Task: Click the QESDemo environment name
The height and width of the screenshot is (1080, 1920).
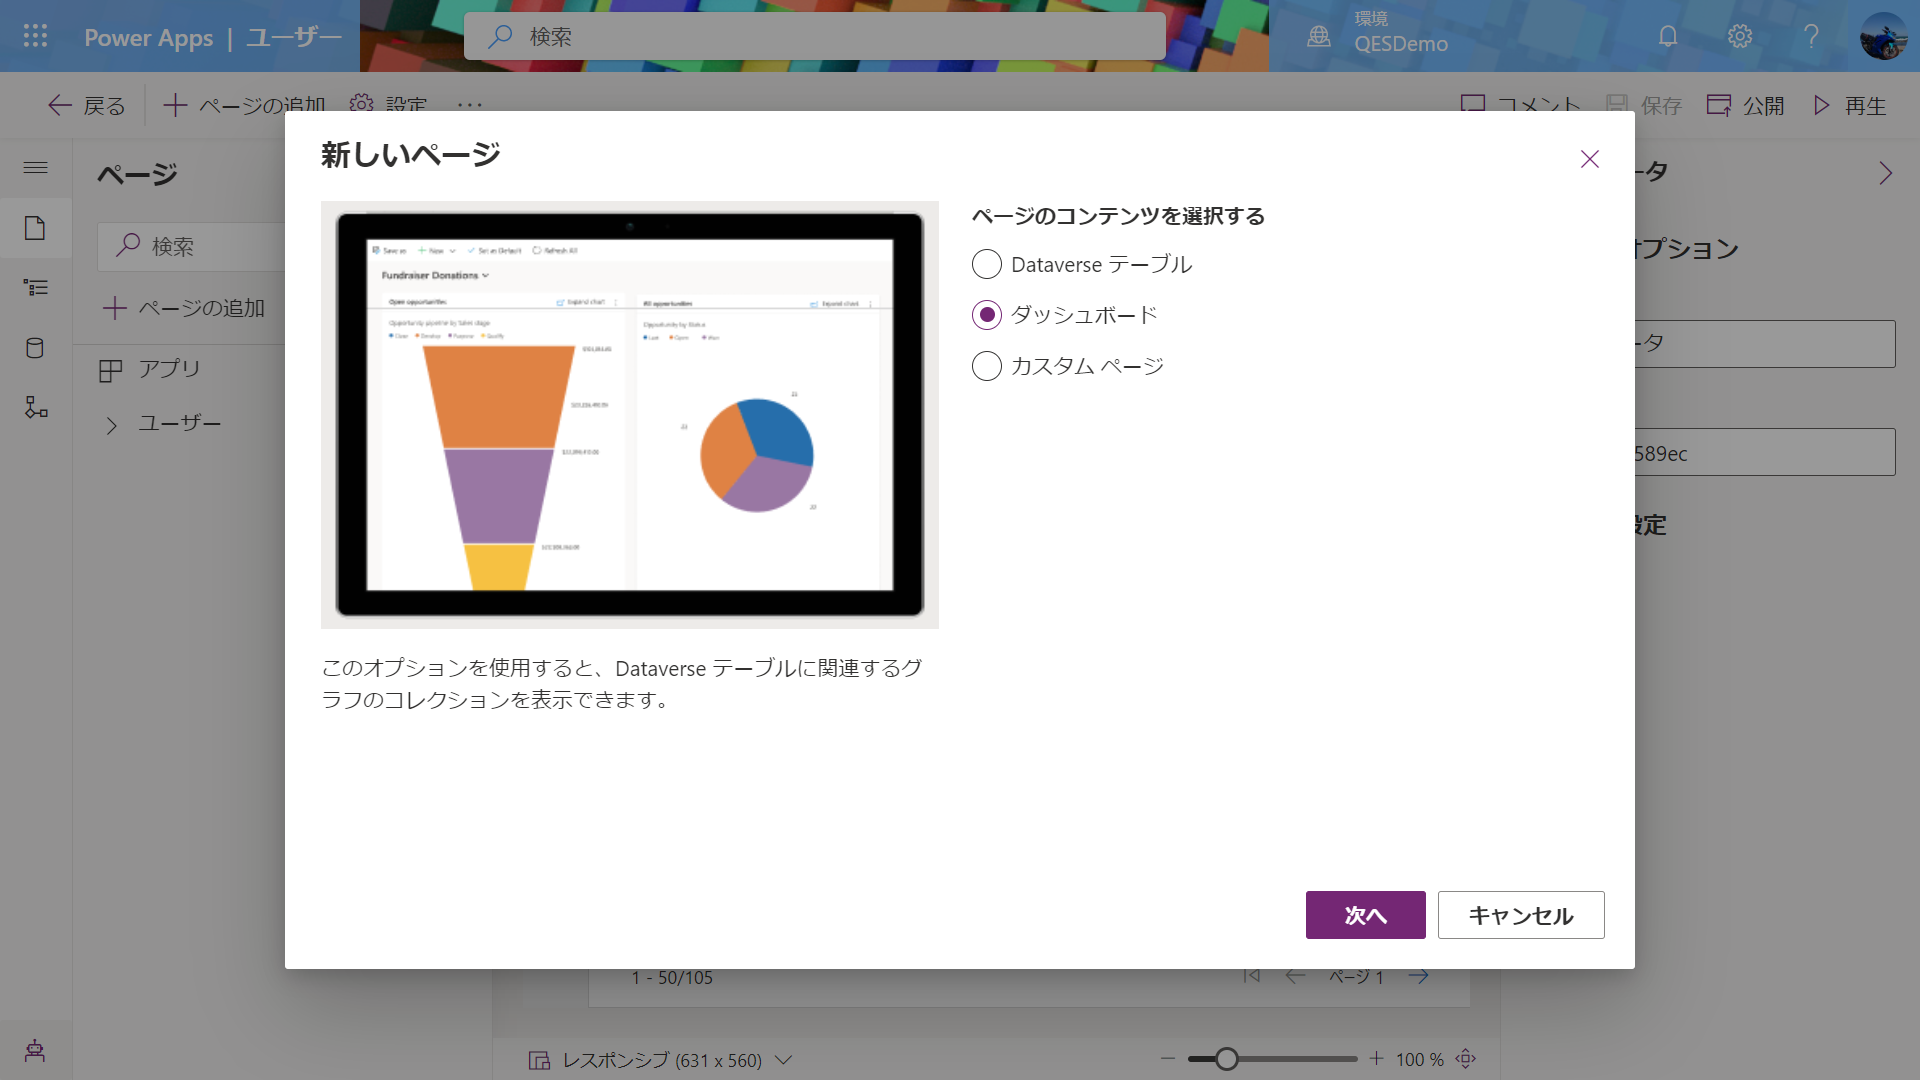Action: coord(1401,44)
